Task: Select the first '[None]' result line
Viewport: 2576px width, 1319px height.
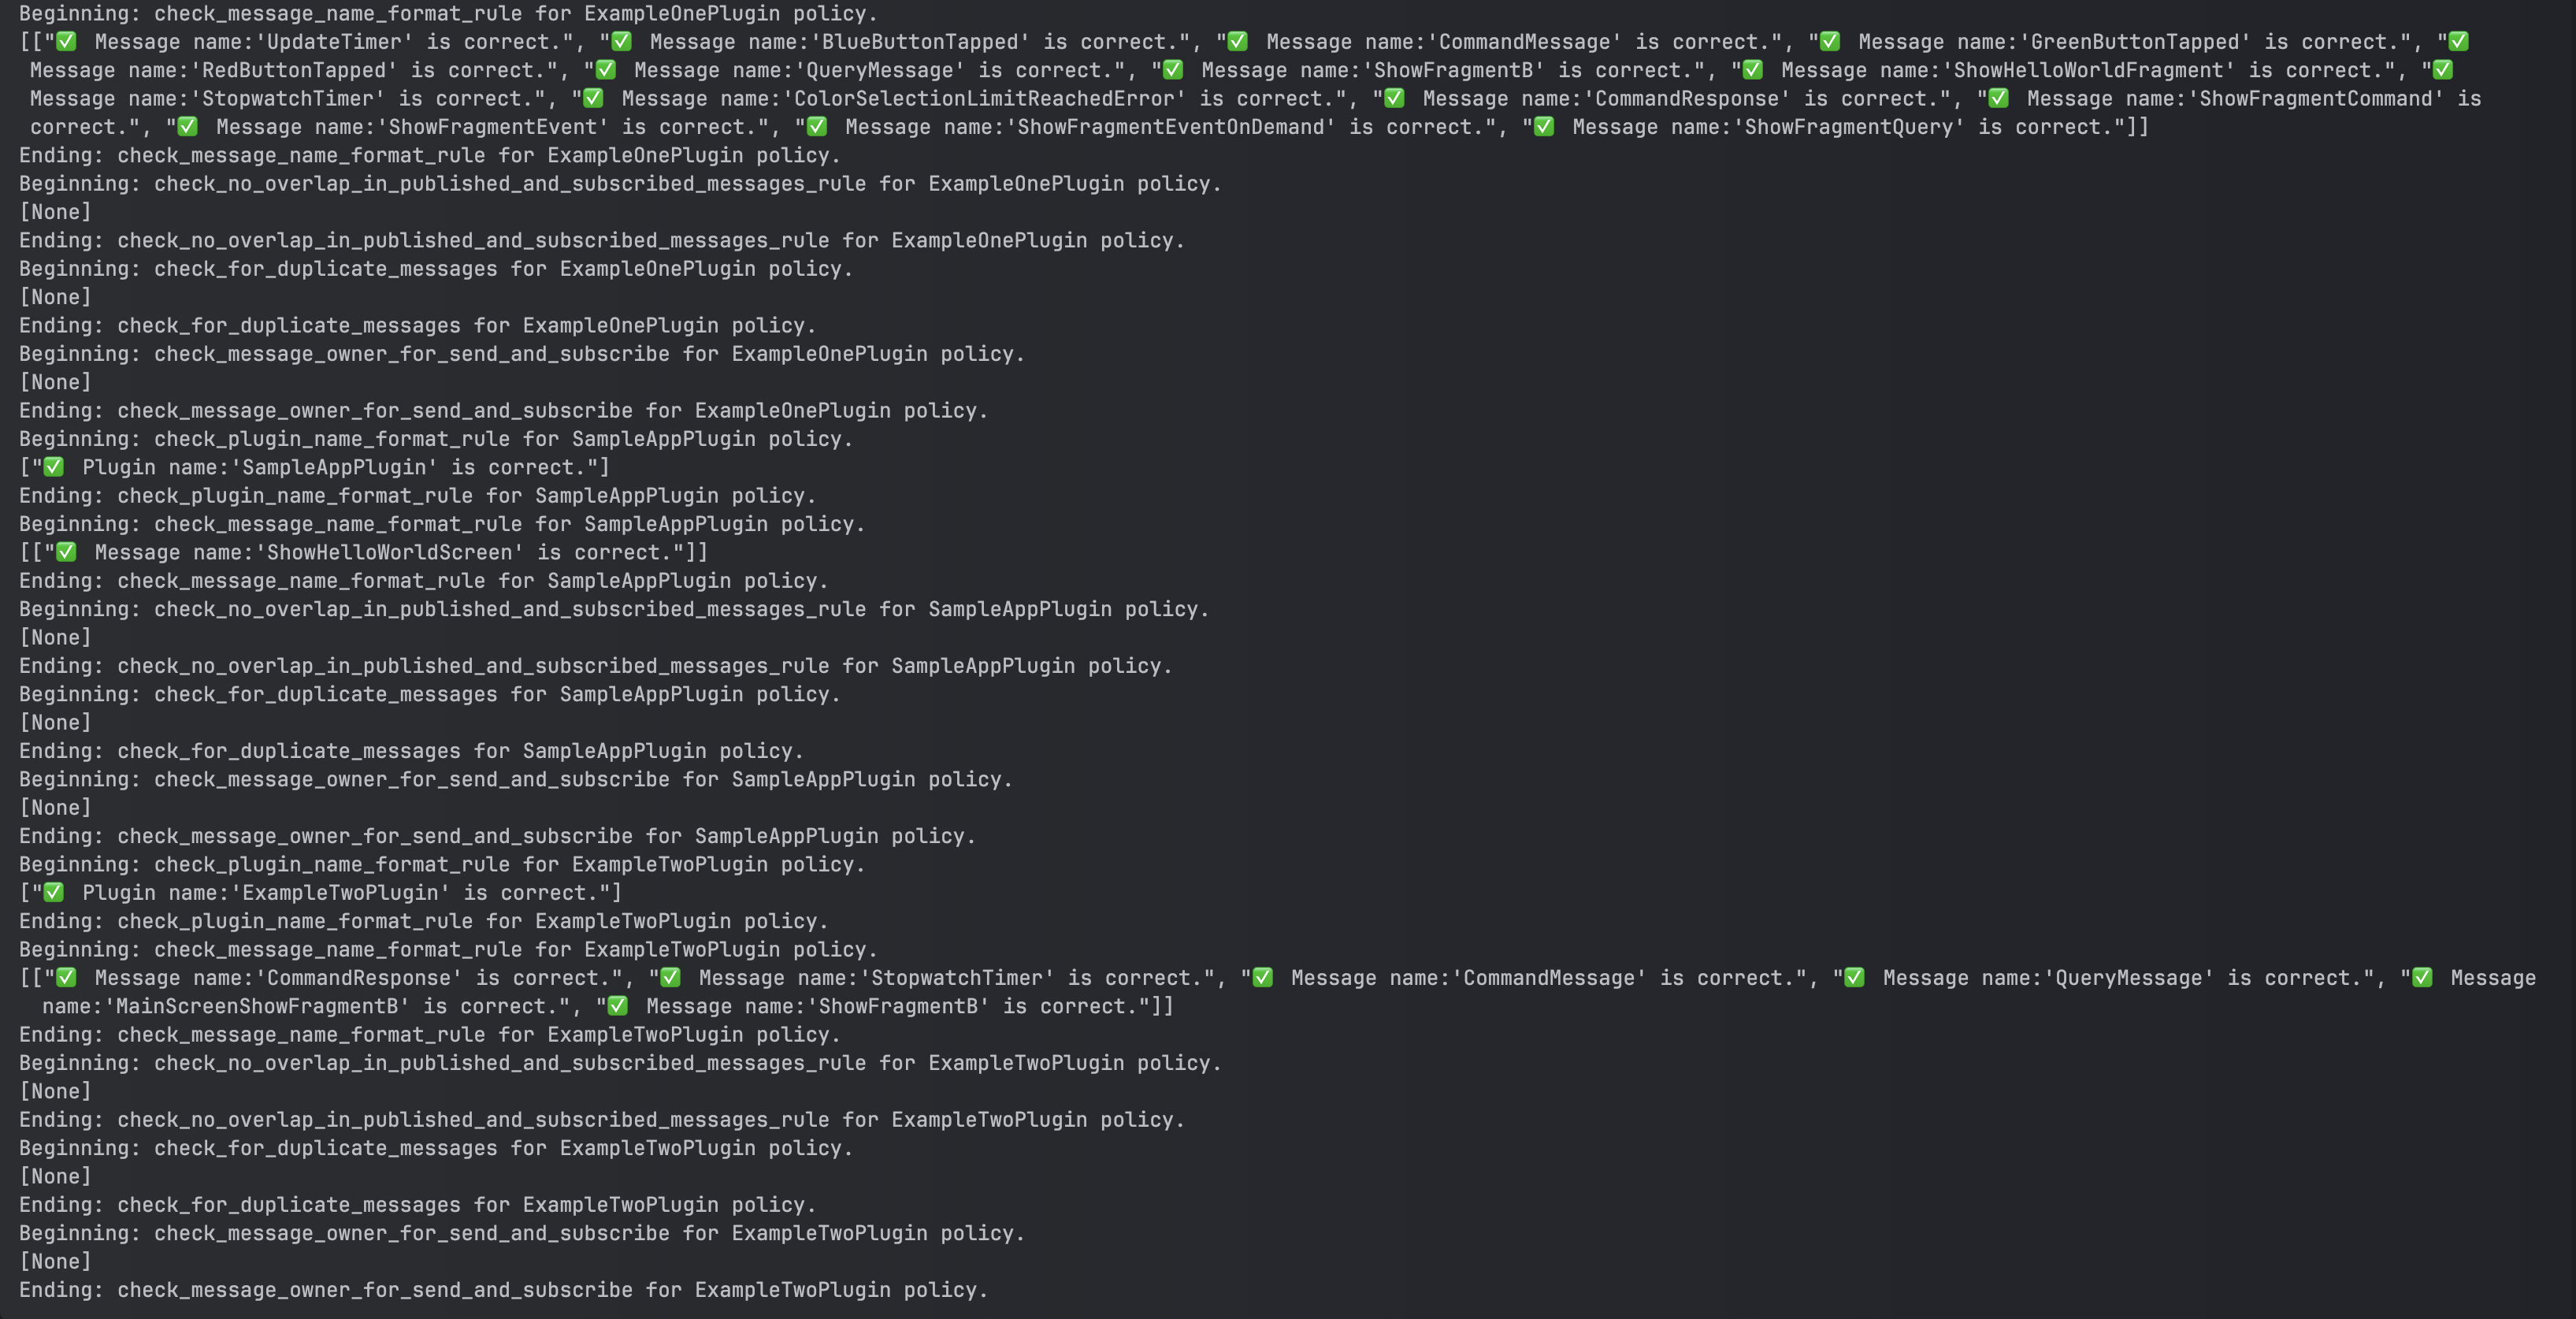Action: click(x=57, y=211)
